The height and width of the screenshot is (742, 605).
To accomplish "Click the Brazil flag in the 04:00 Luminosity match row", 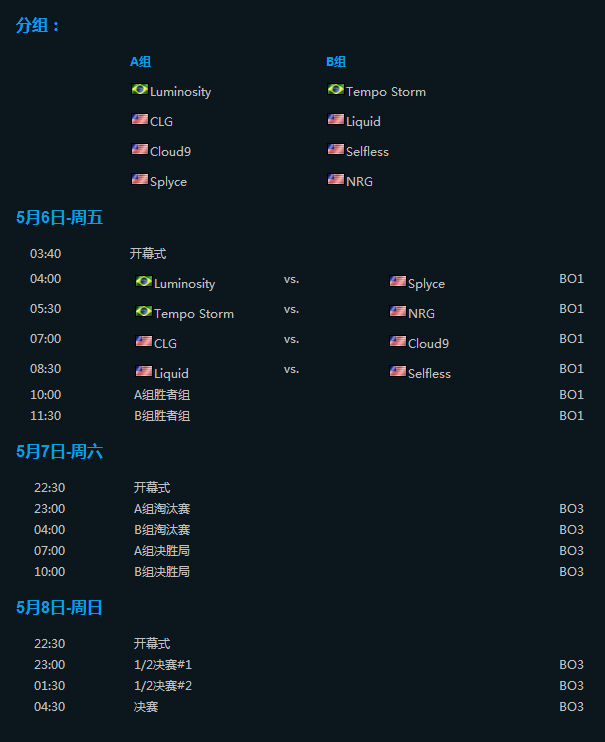I will point(144,282).
